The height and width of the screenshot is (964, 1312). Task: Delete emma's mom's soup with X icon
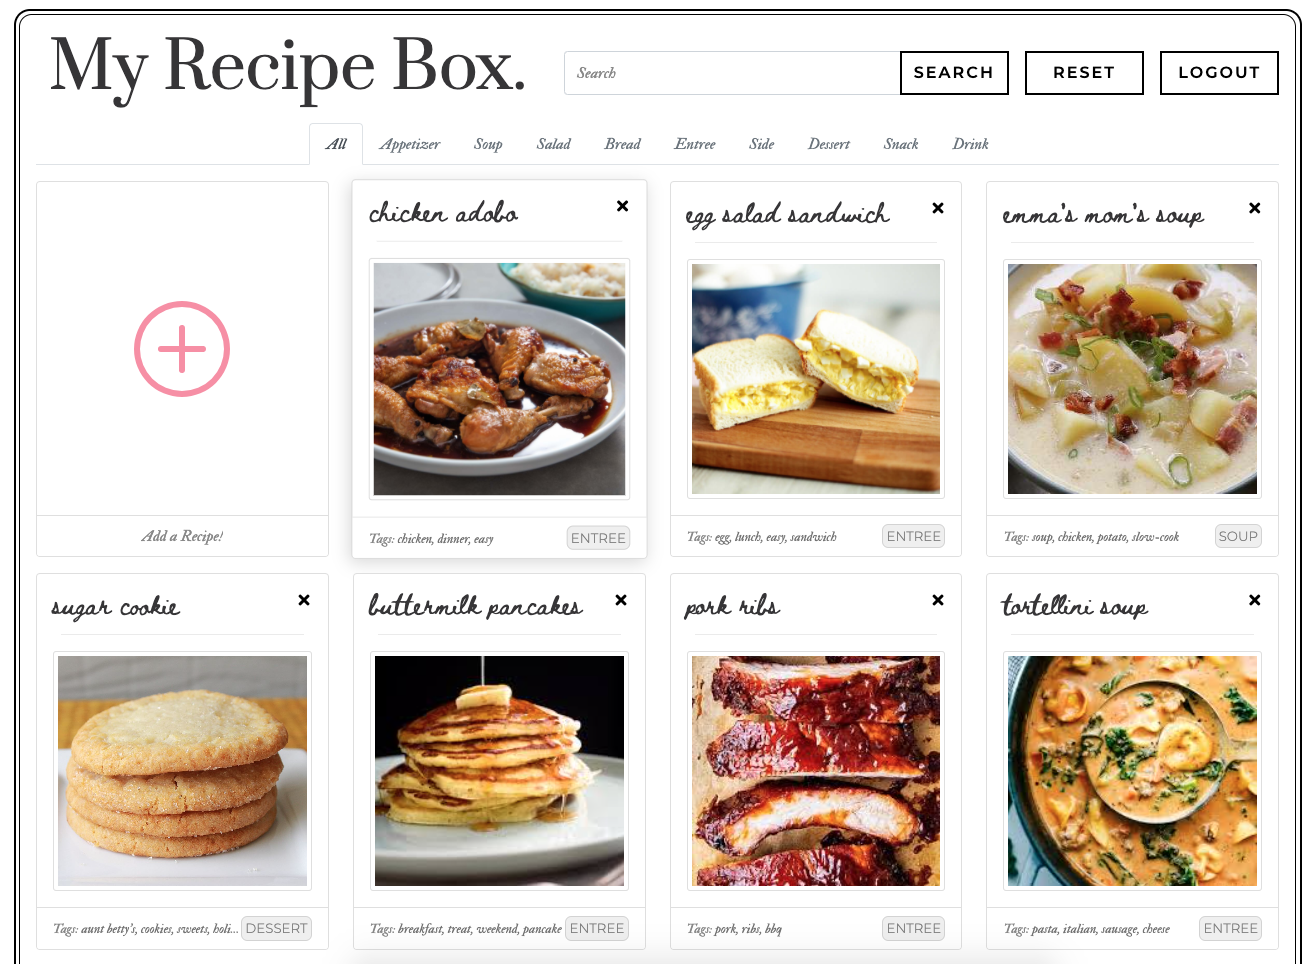tap(1254, 208)
